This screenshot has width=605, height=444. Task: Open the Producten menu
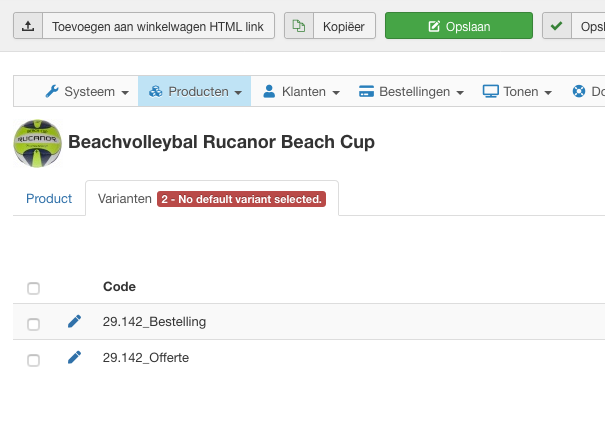pyautogui.click(x=194, y=91)
